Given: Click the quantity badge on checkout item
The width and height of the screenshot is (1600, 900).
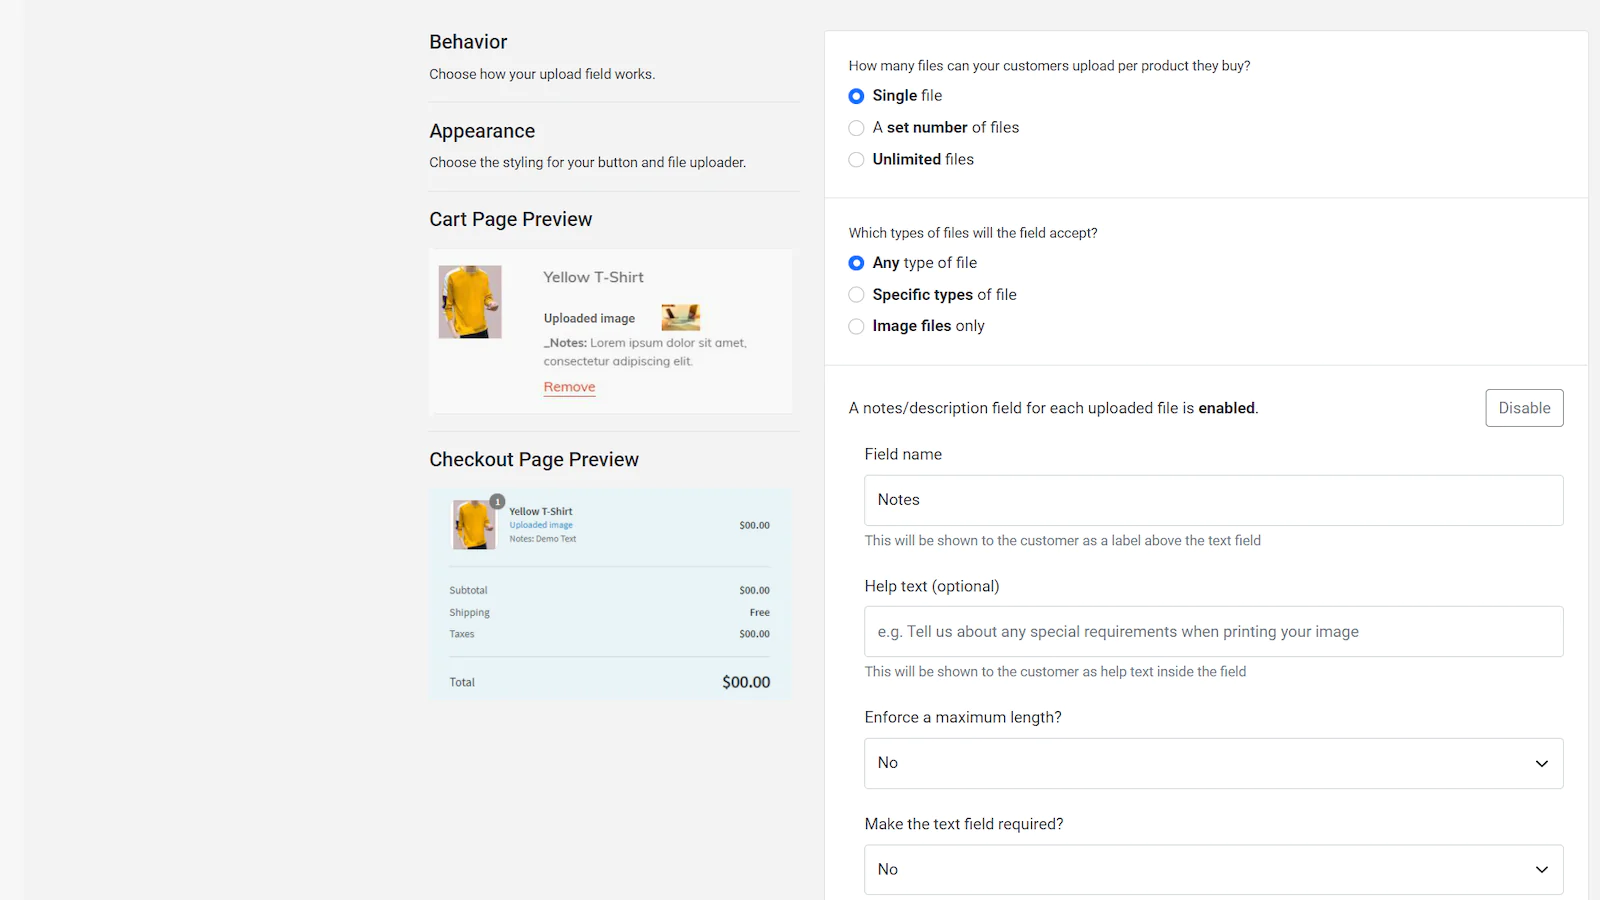Looking at the screenshot, I should coord(497,502).
